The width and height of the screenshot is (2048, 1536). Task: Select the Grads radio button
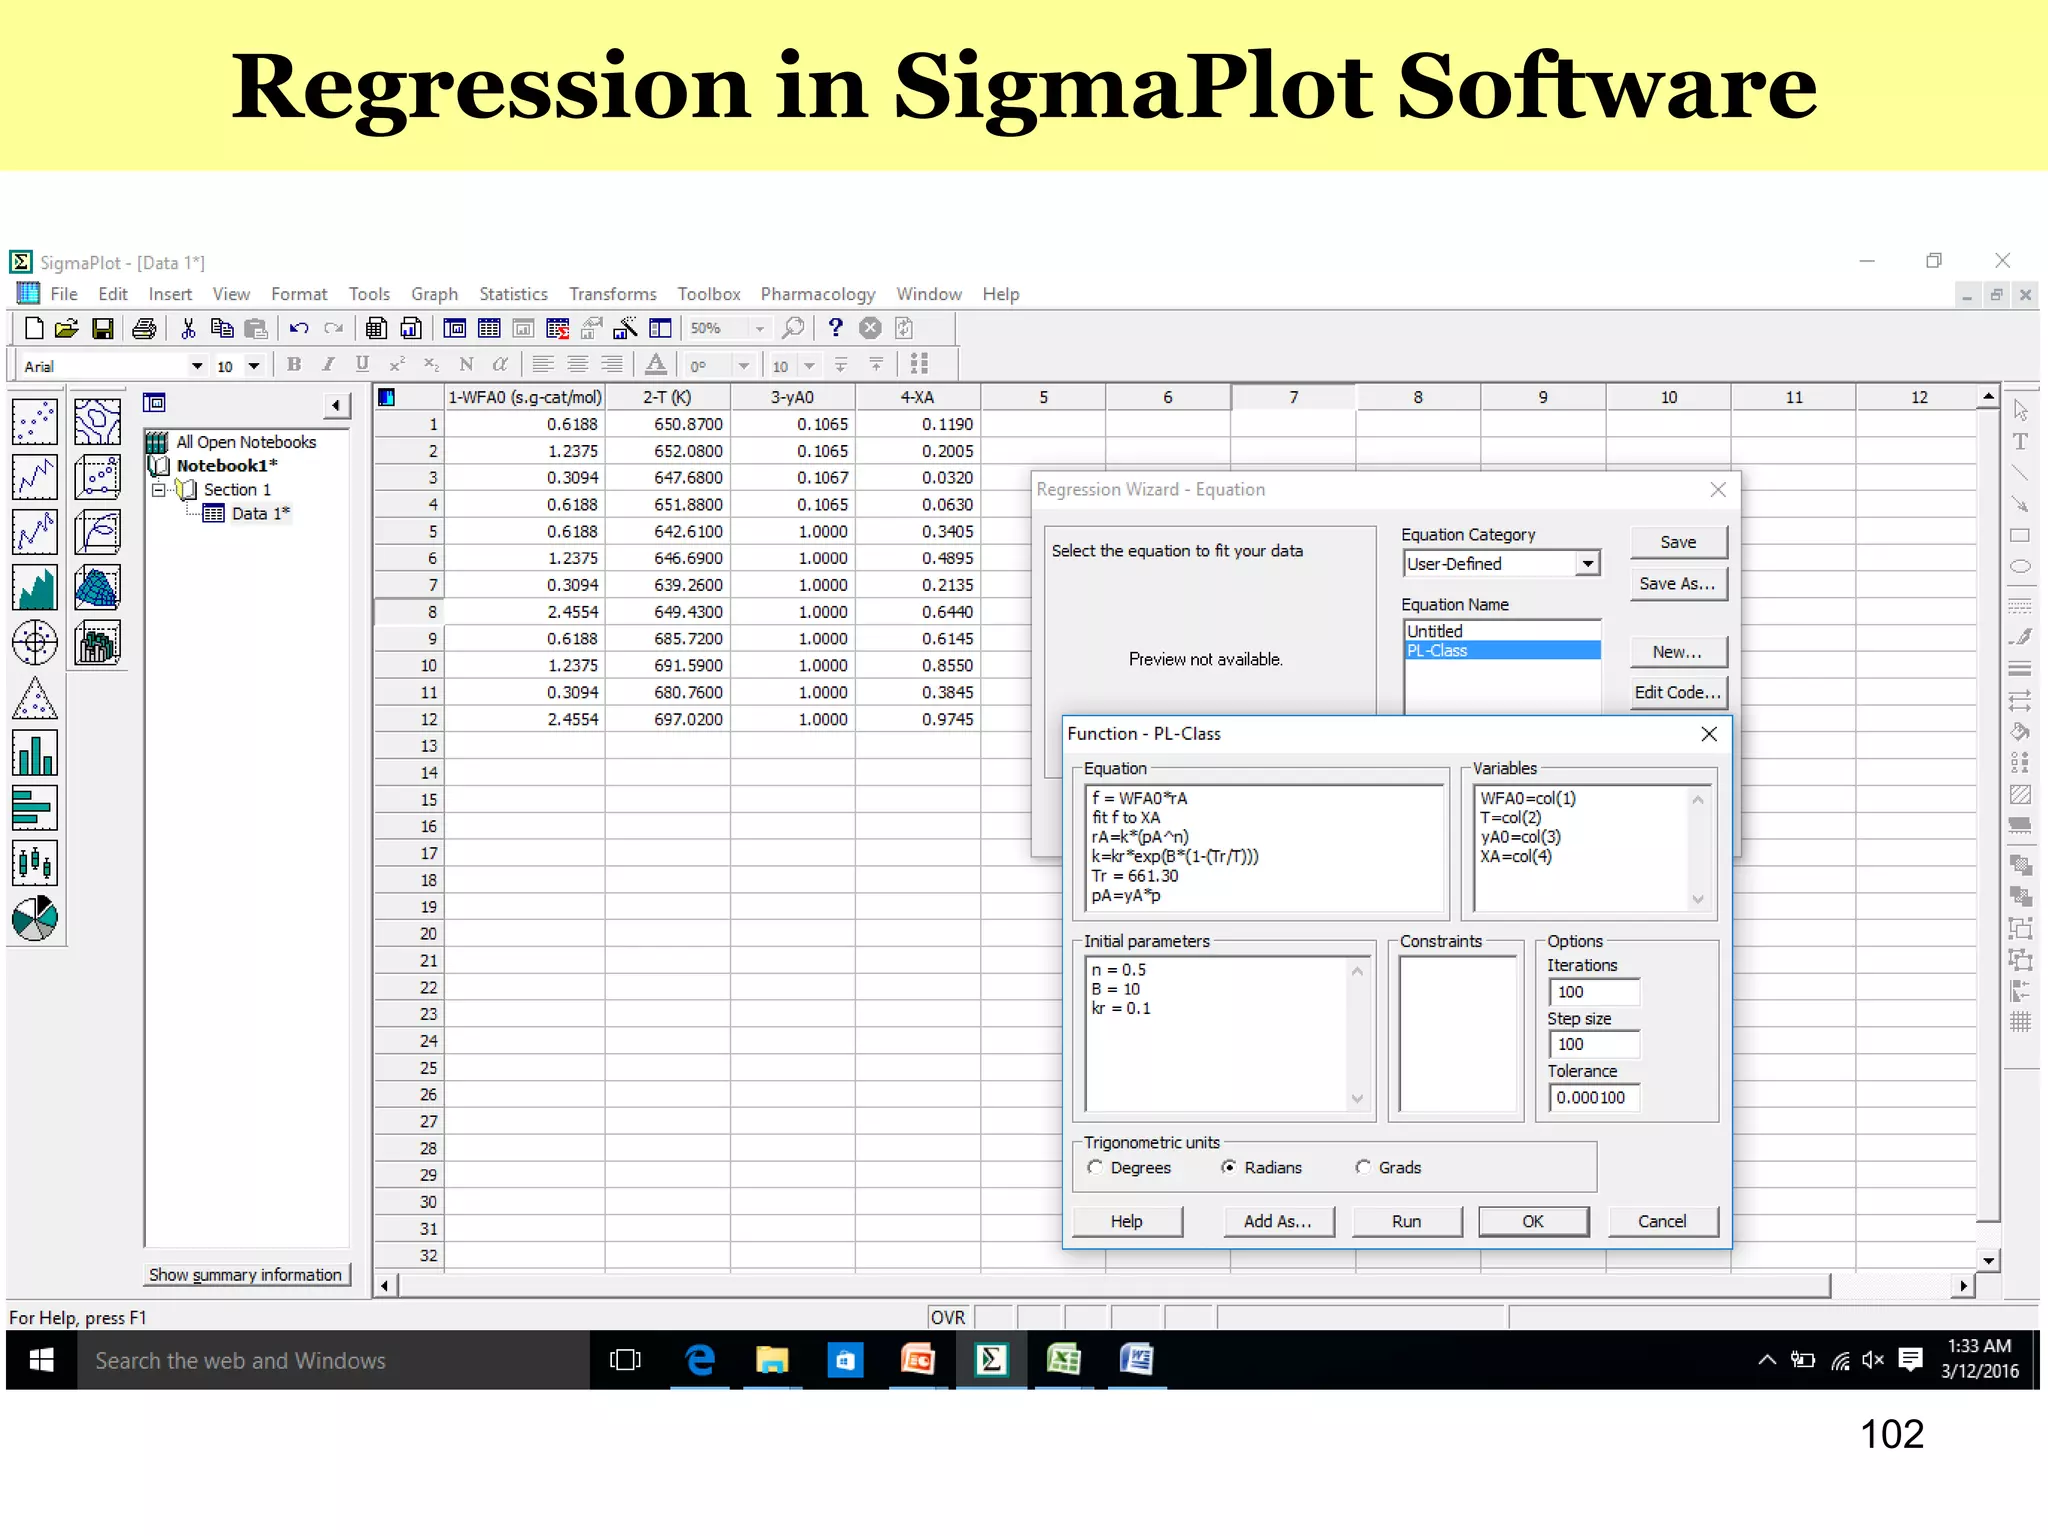[x=1363, y=1167]
